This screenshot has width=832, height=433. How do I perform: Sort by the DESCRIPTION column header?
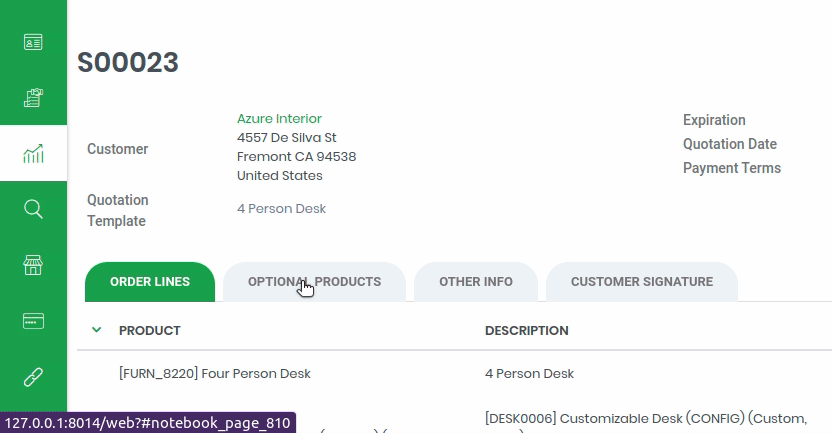[526, 331]
